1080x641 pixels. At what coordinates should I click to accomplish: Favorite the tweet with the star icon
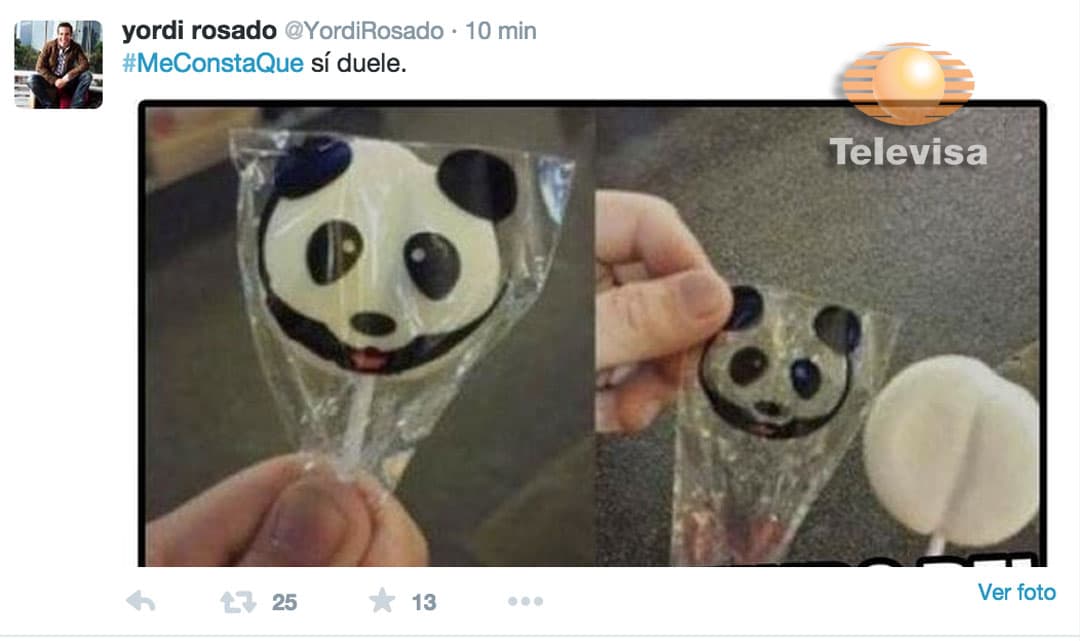pyautogui.click(x=382, y=600)
